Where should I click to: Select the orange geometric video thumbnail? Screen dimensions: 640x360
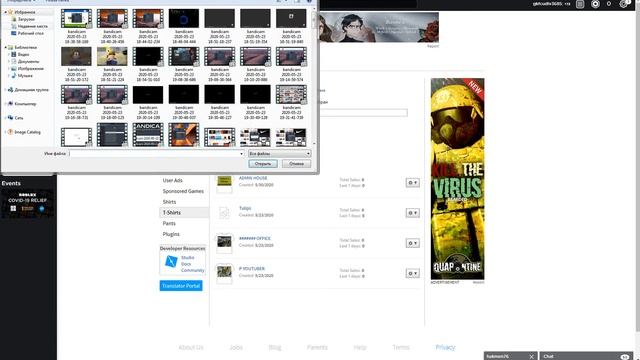tap(184, 135)
